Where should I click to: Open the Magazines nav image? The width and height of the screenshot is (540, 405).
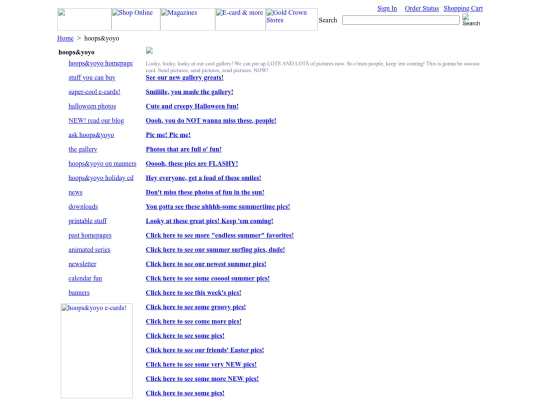188,19
